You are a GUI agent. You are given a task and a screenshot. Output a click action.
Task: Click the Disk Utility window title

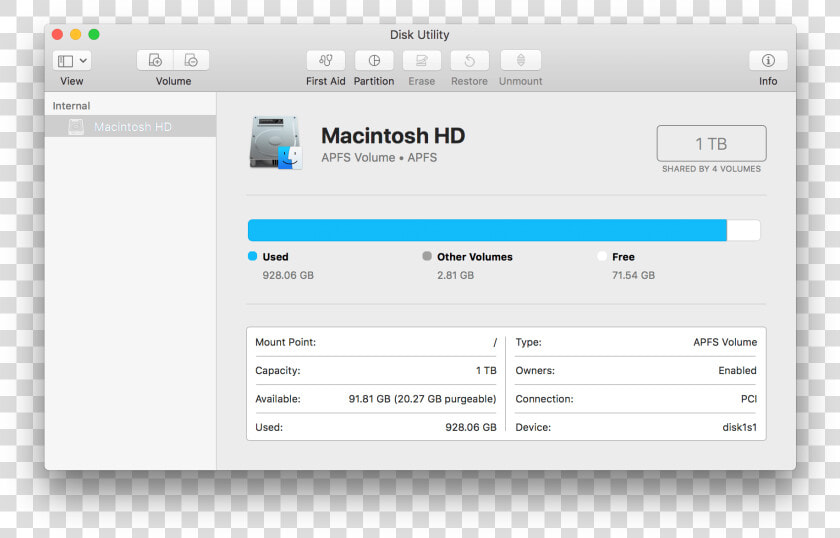point(419,35)
